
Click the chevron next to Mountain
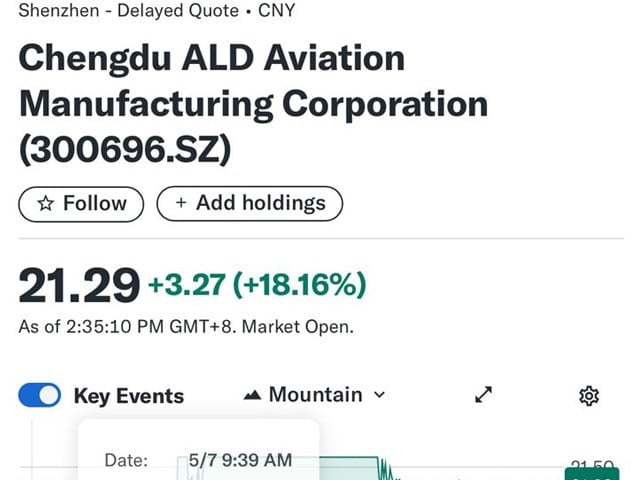point(379,395)
